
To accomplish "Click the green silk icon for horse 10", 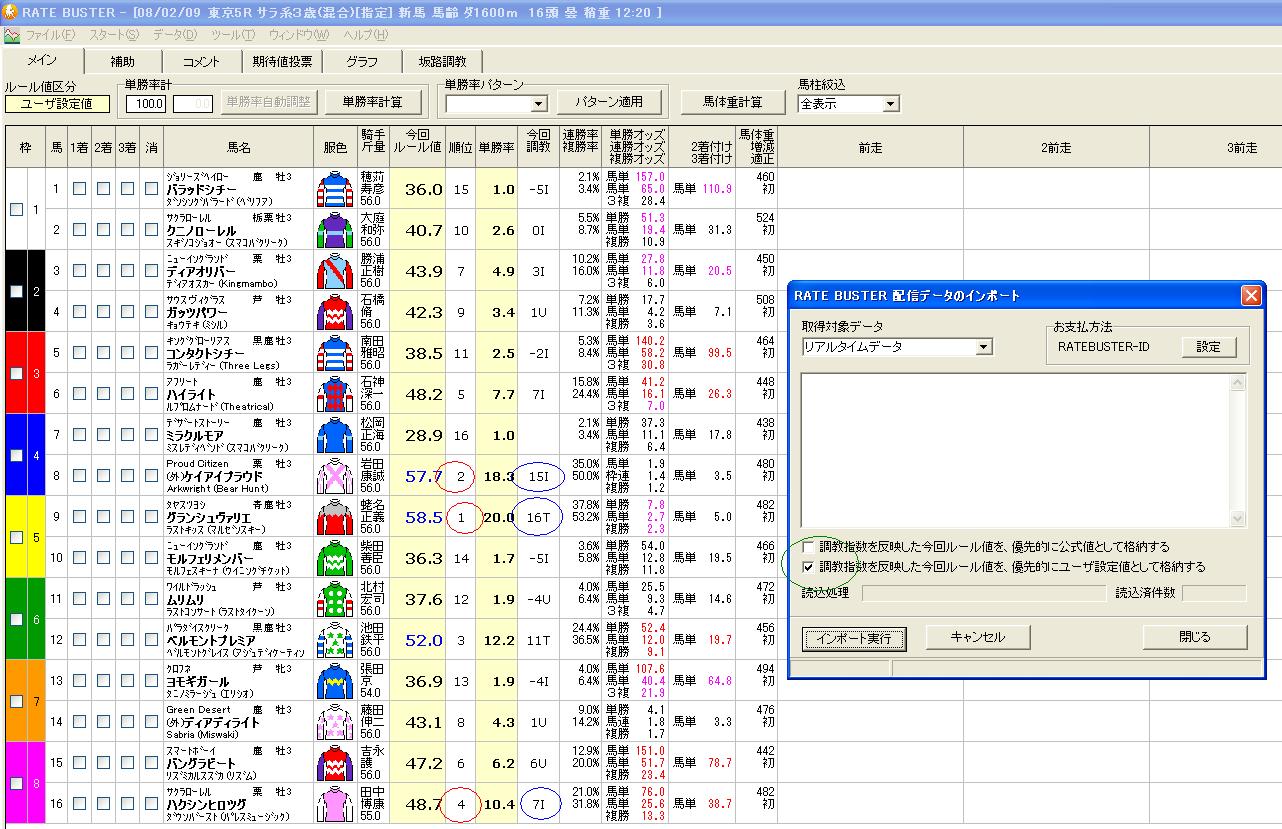I will point(334,558).
